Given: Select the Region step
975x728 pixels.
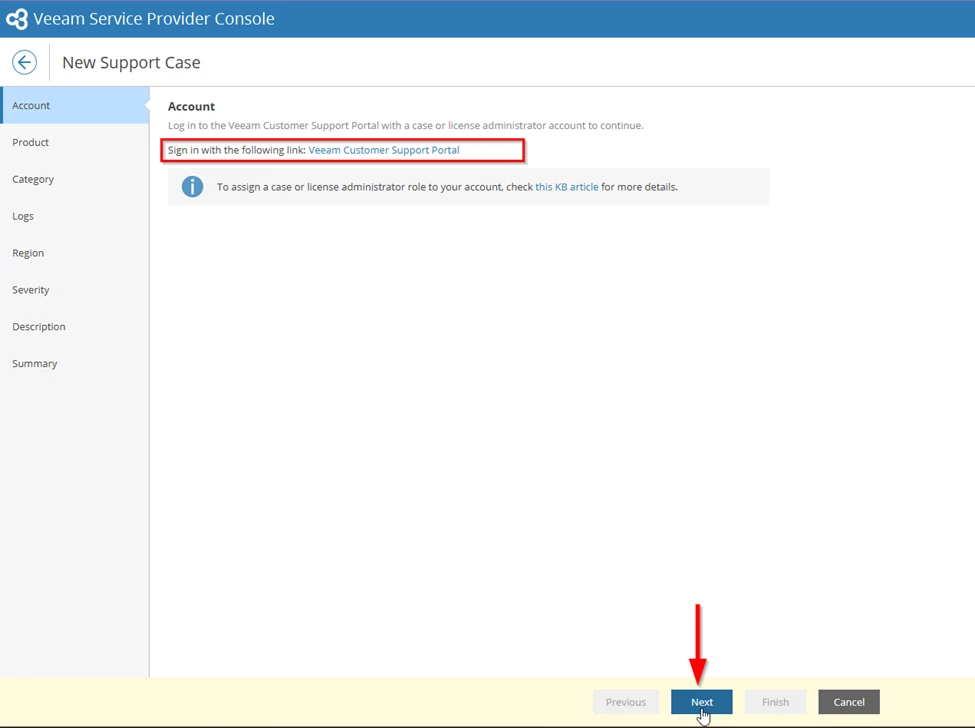Looking at the screenshot, I should tap(75, 253).
